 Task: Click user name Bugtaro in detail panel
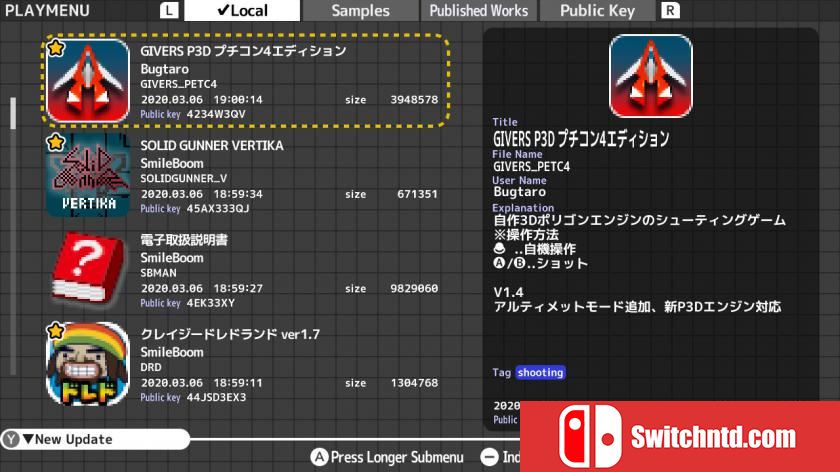point(519,192)
